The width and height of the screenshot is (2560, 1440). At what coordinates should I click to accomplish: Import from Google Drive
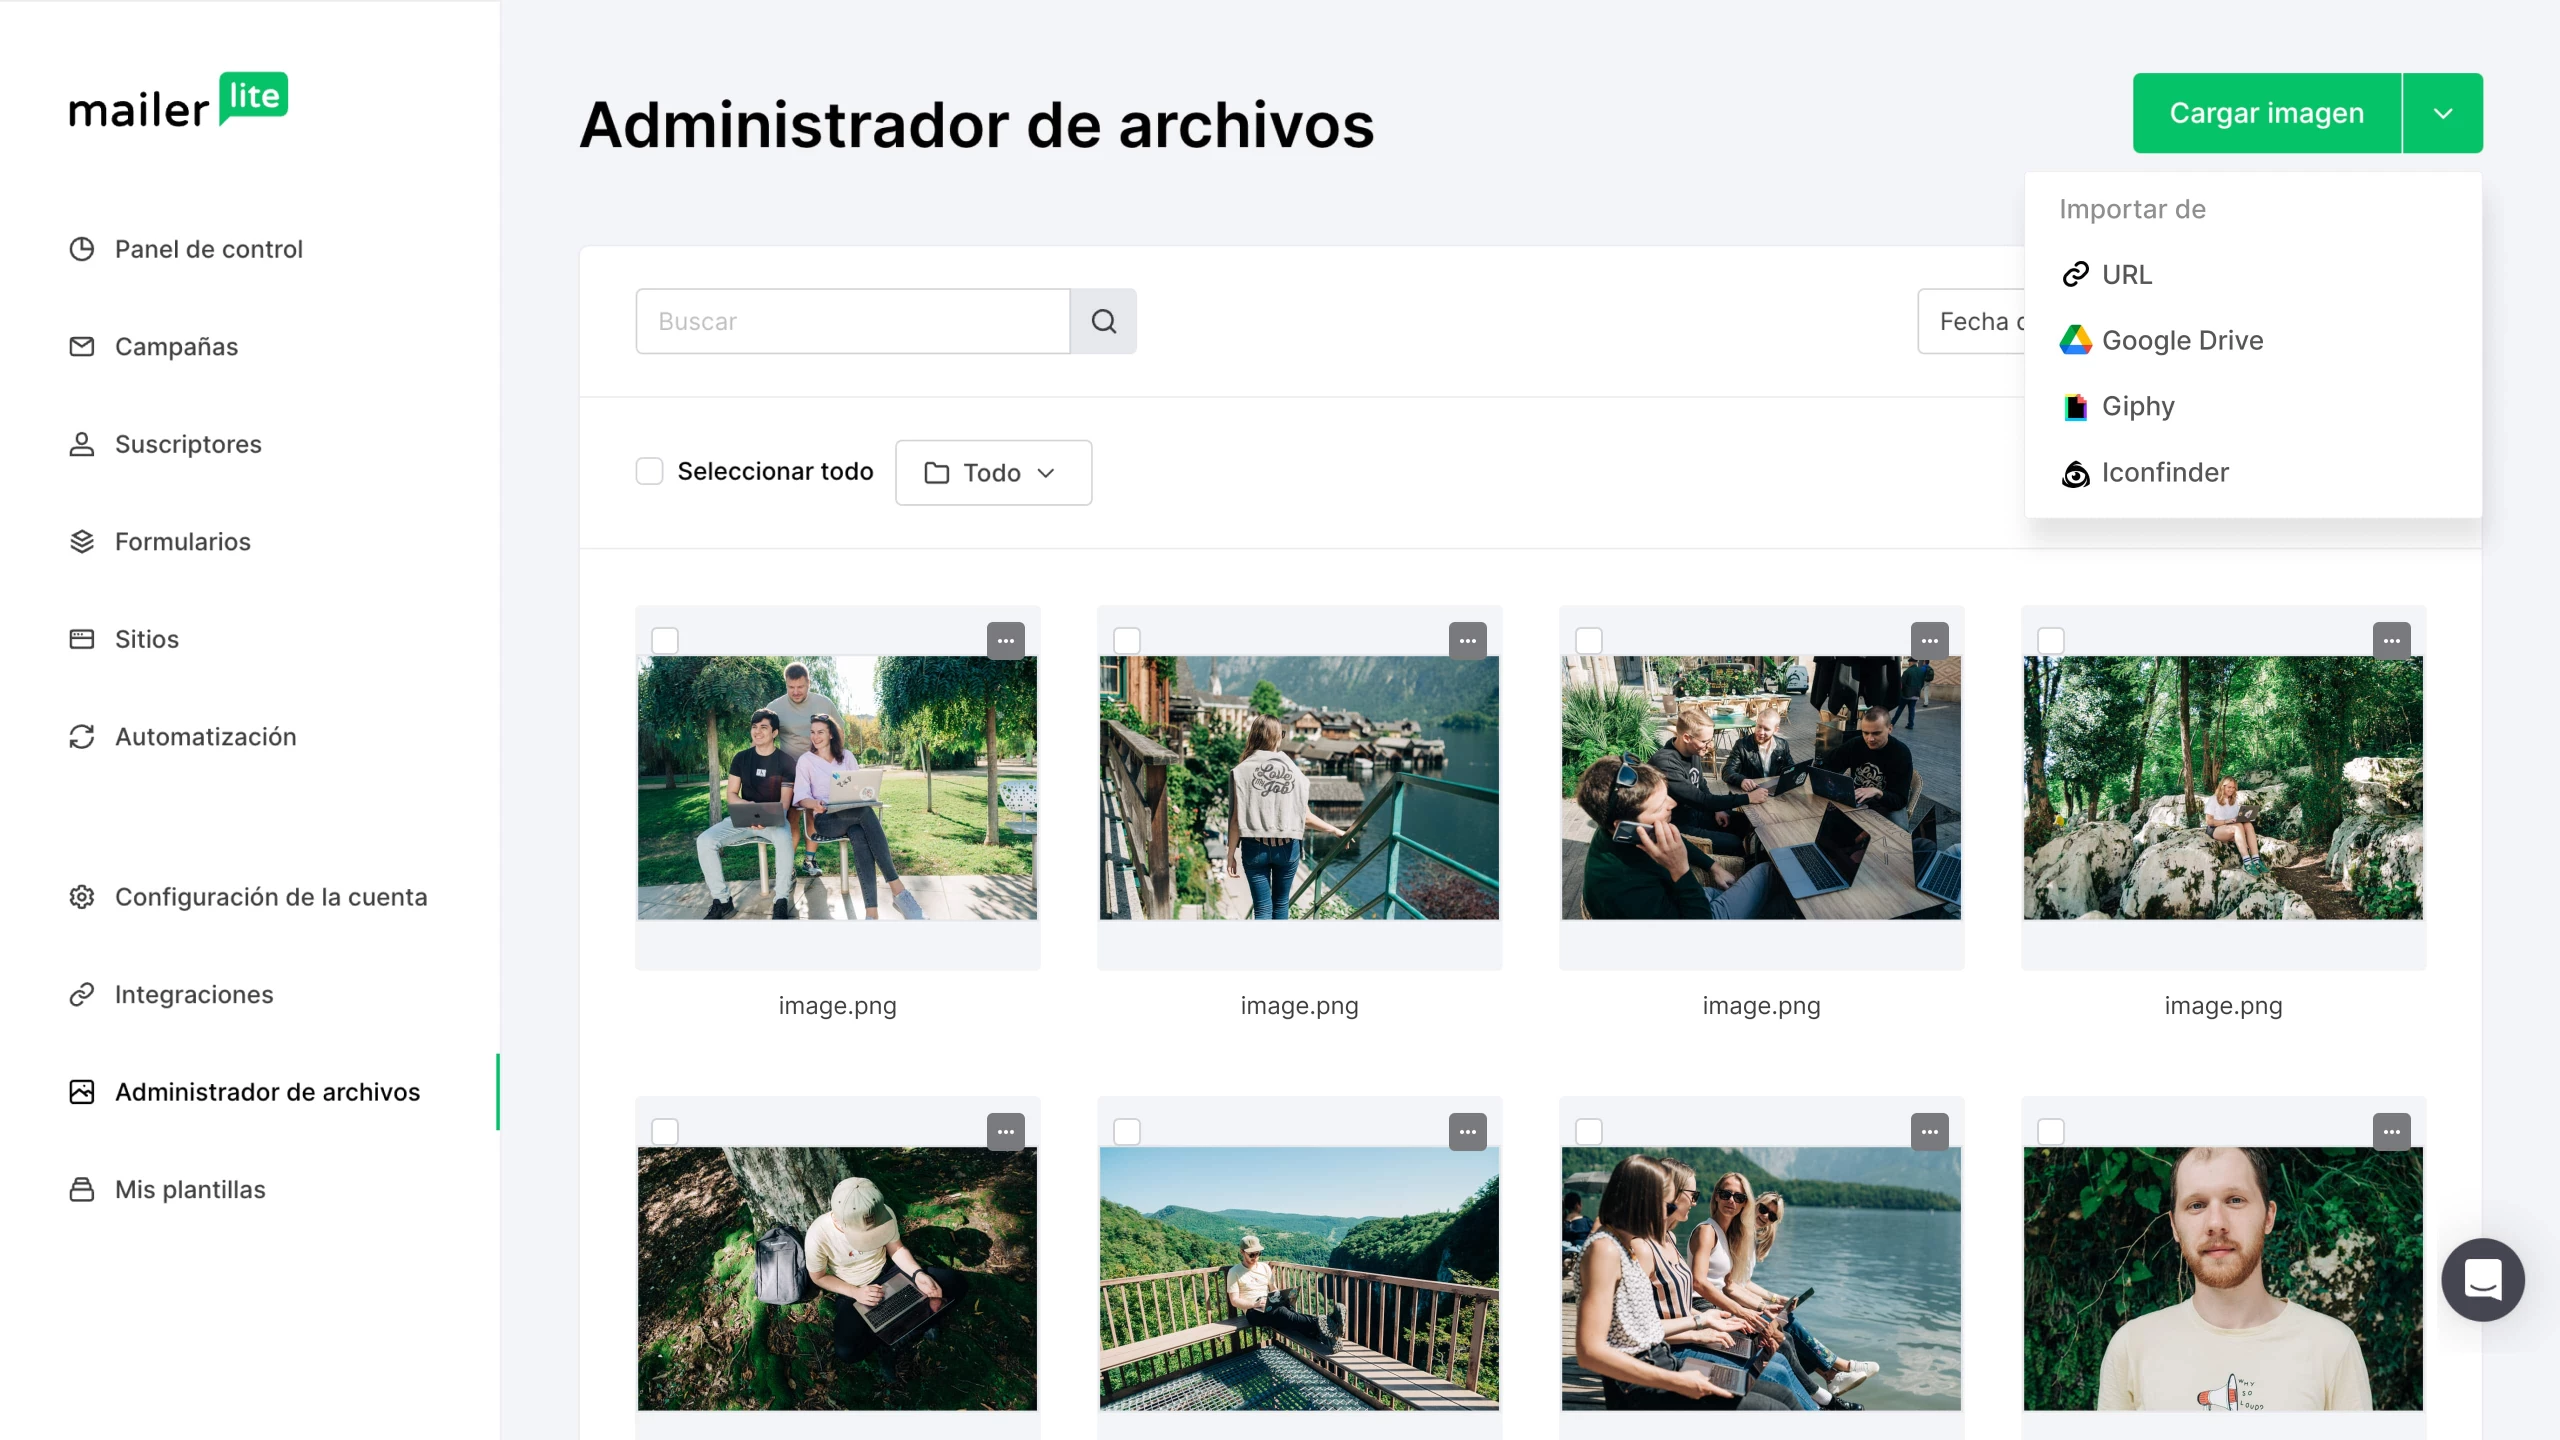[2182, 341]
